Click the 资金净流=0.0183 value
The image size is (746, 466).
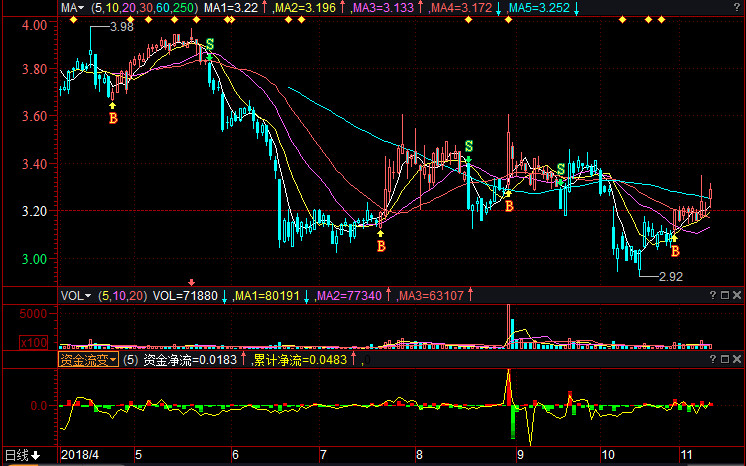[x=190, y=360]
